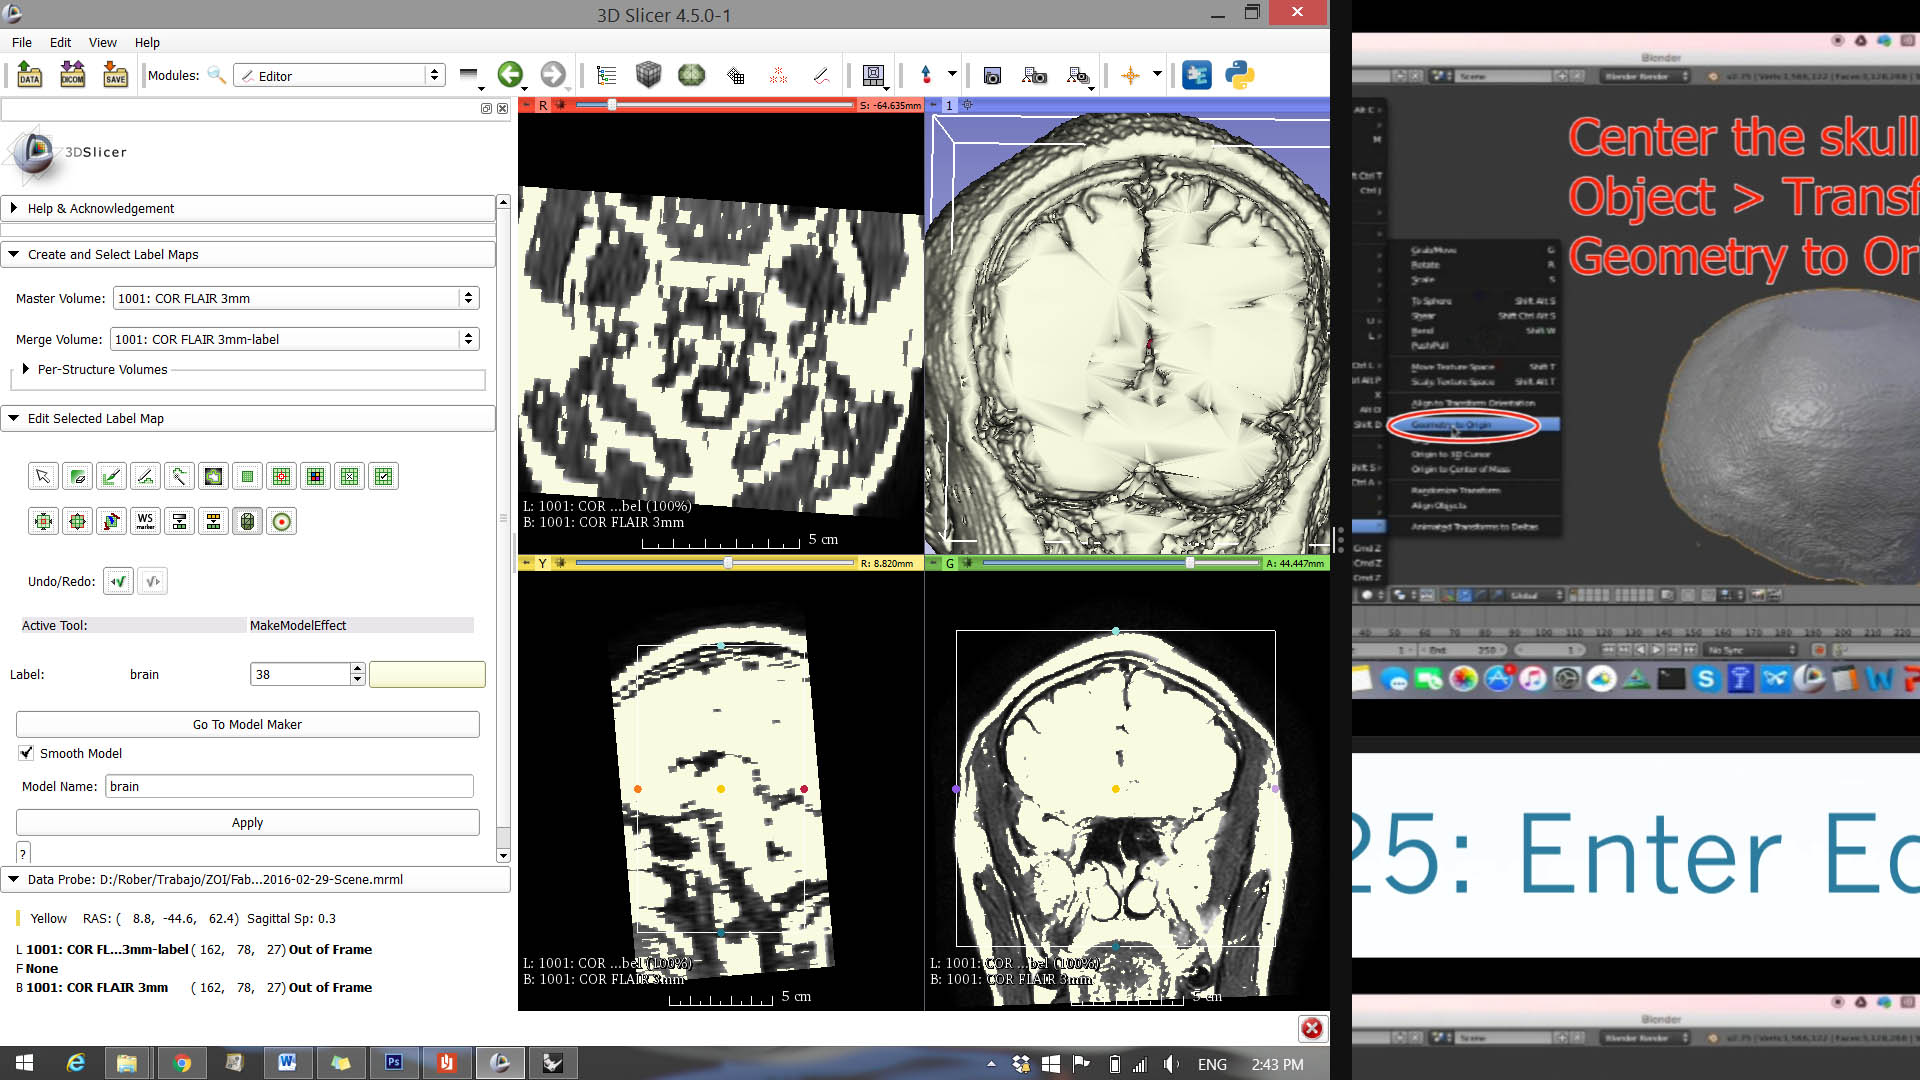Open the File menu
The height and width of the screenshot is (1080, 1920).
click(x=22, y=42)
